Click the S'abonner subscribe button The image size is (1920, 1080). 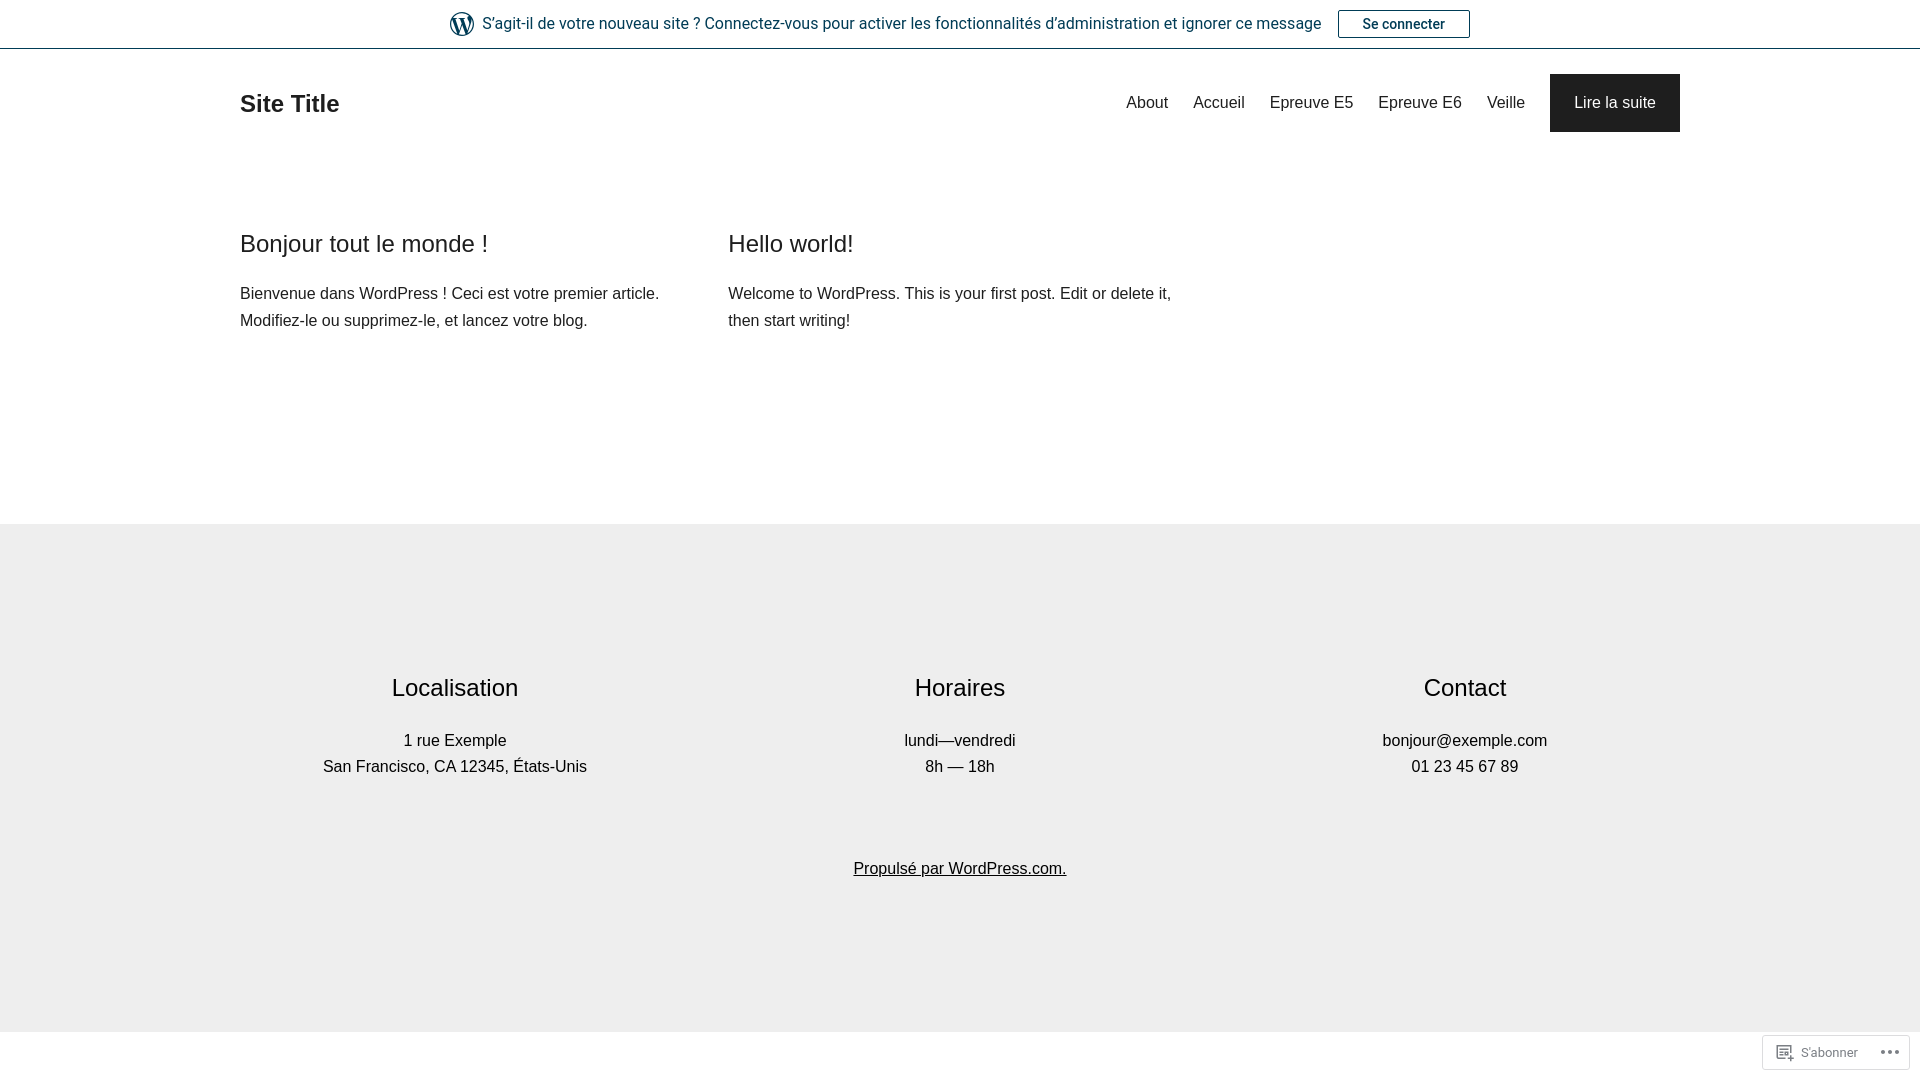pos(1817,1052)
